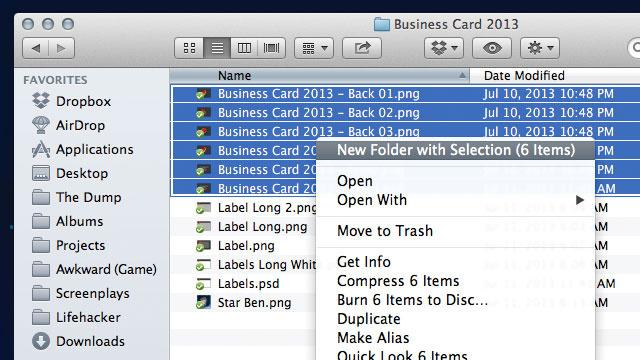Screen dimensions: 640x360
Task: Choose Quick Look 6 Items
Action: coord(456,355)
